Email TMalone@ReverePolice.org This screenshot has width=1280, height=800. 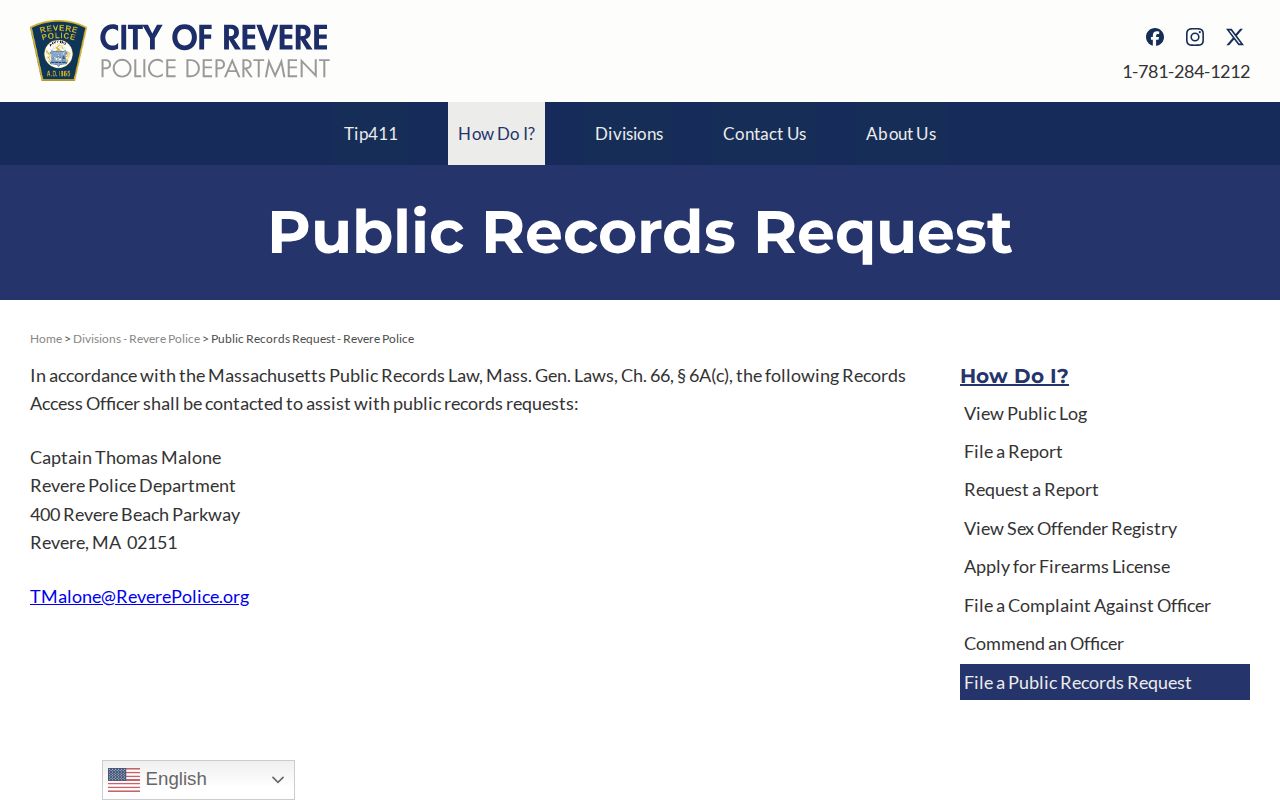[x=140, y=597]
